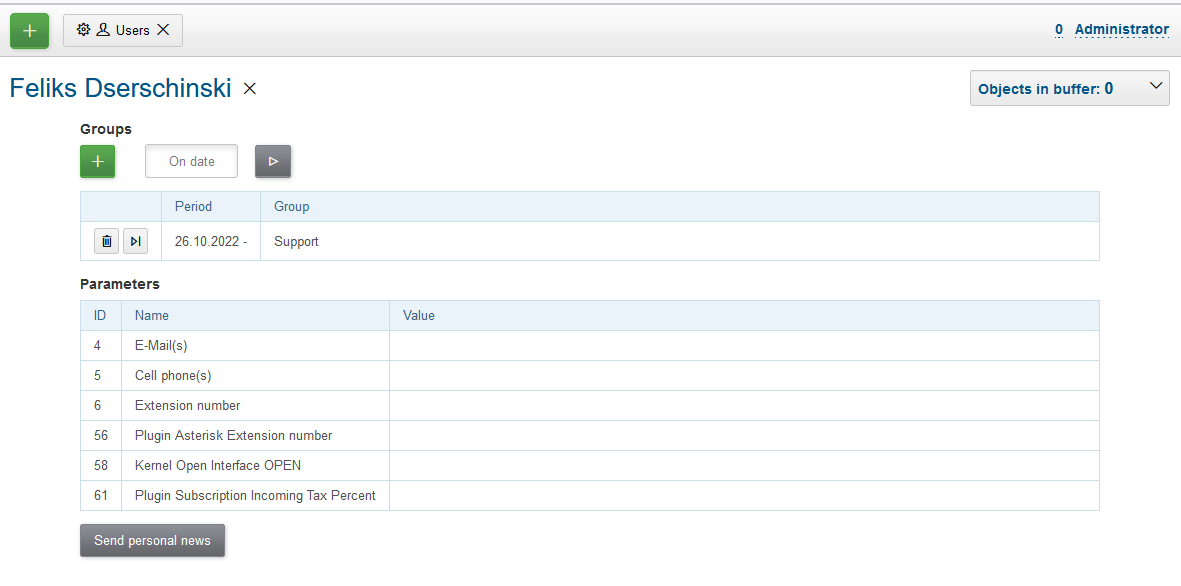Close the Feliks Dserschinski user page
The height and width of the screenshot is (586, 1181).
[x=250, y=89]
